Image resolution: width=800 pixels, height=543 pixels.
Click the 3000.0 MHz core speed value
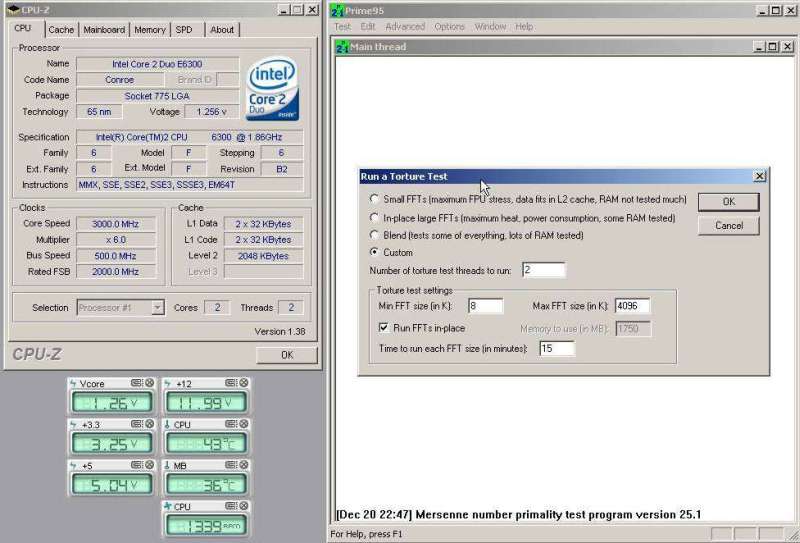[x=116, y=224]
